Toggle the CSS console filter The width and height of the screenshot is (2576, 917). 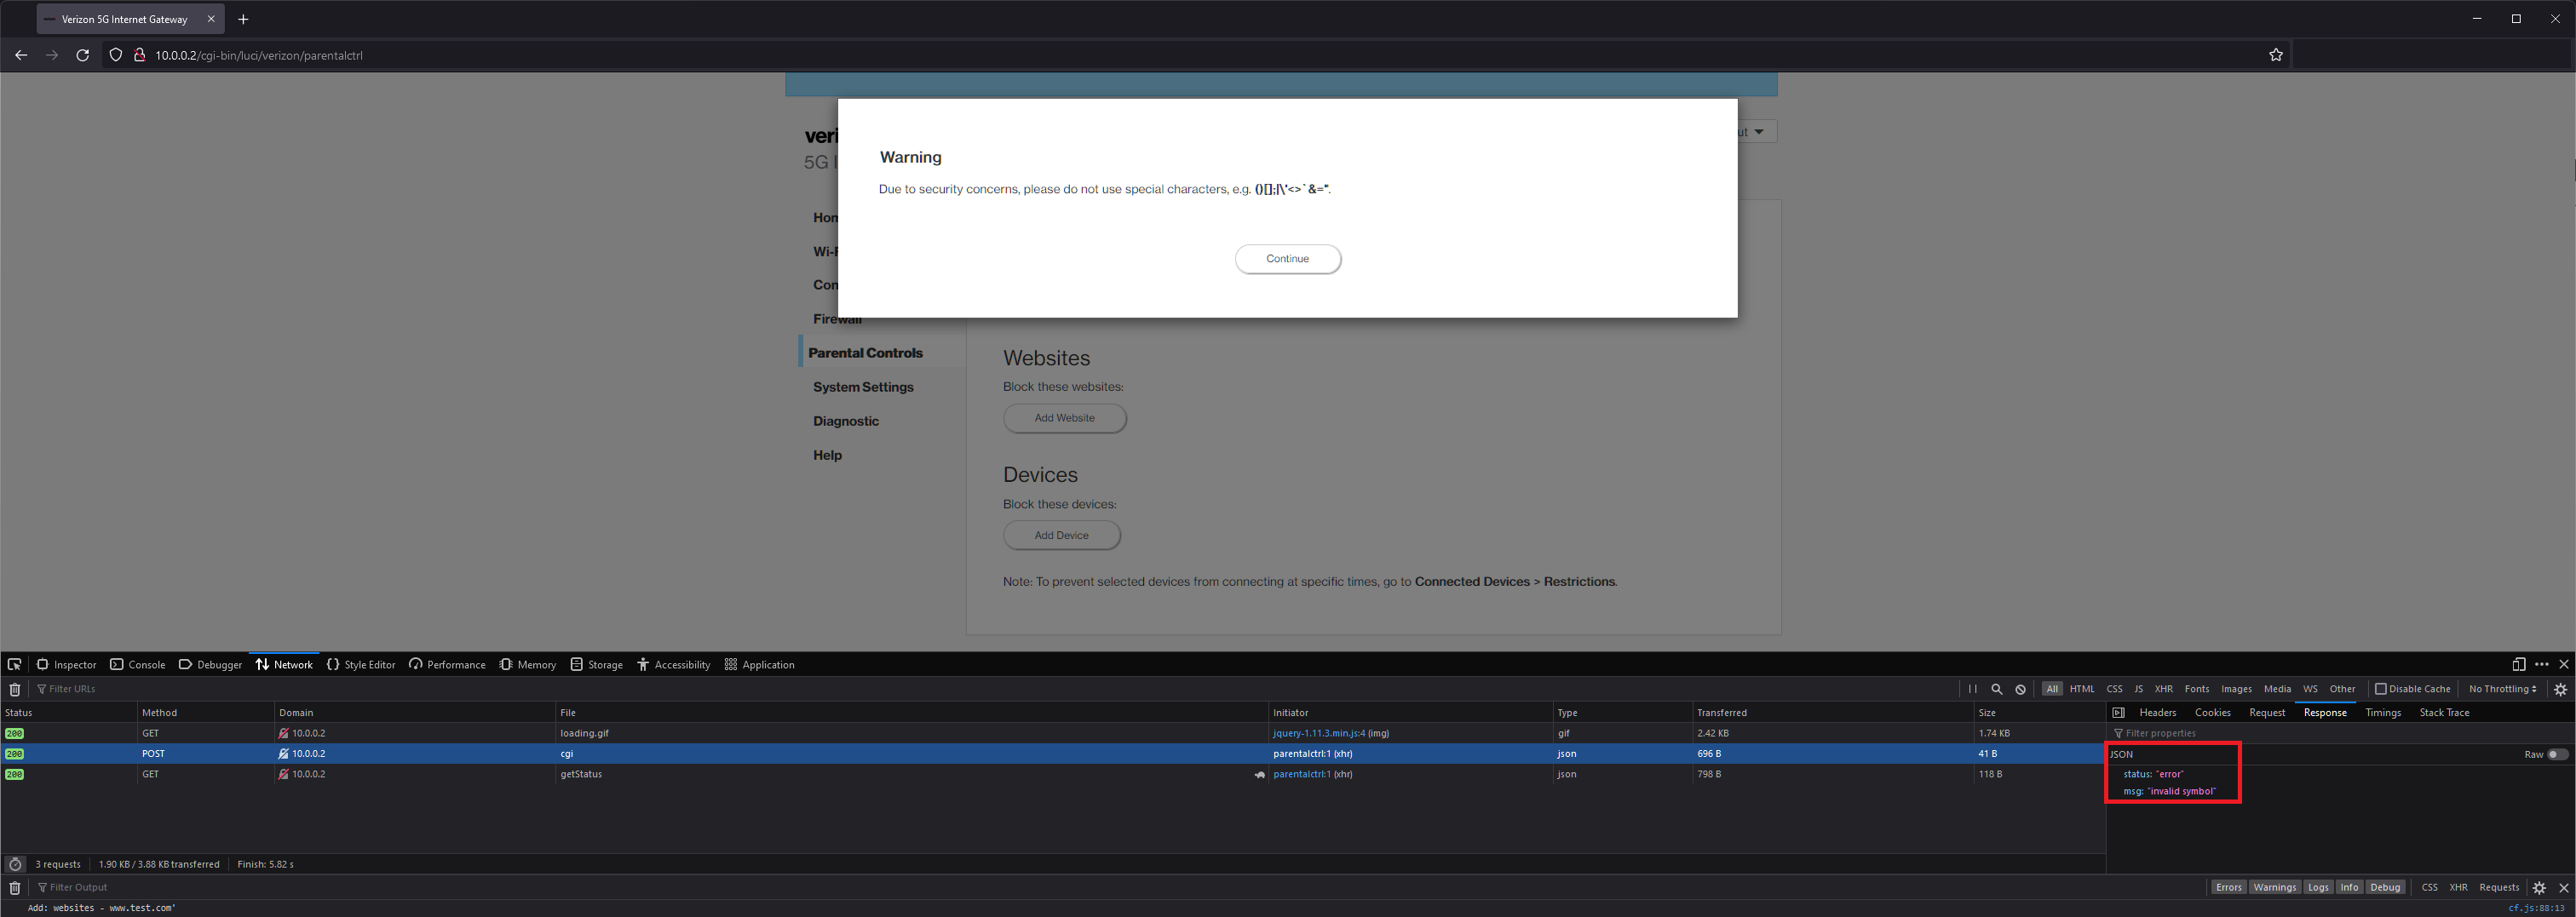coord(2429,887)
